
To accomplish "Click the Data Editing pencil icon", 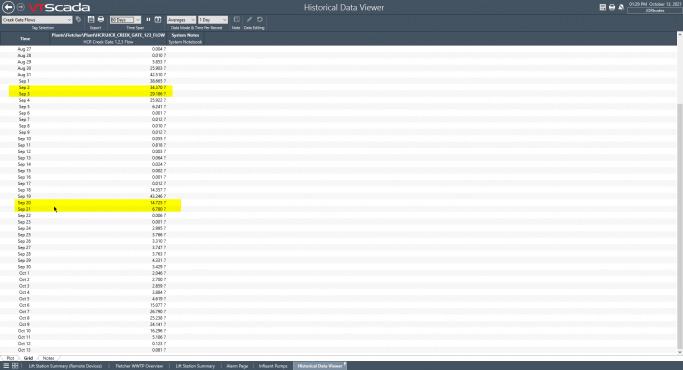I will tap(249, 20).
